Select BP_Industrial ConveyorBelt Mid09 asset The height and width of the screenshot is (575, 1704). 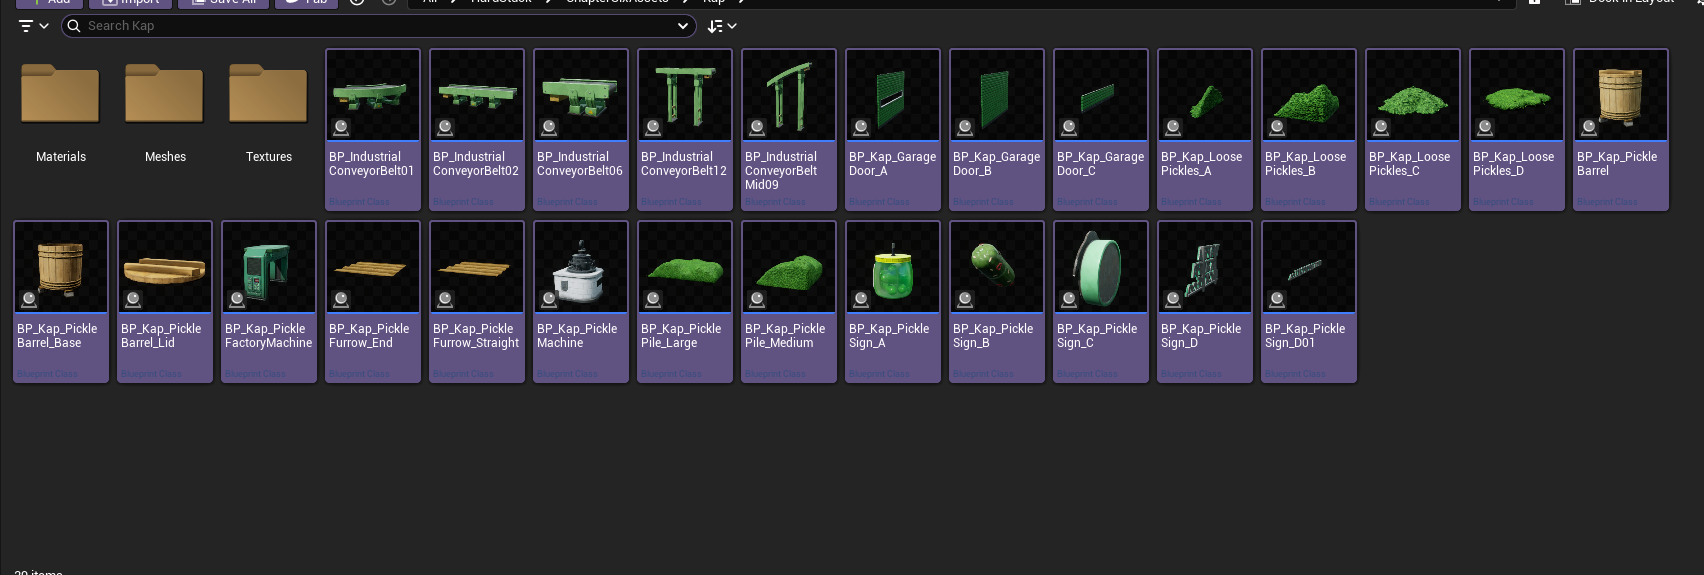[x=789, y=130]
